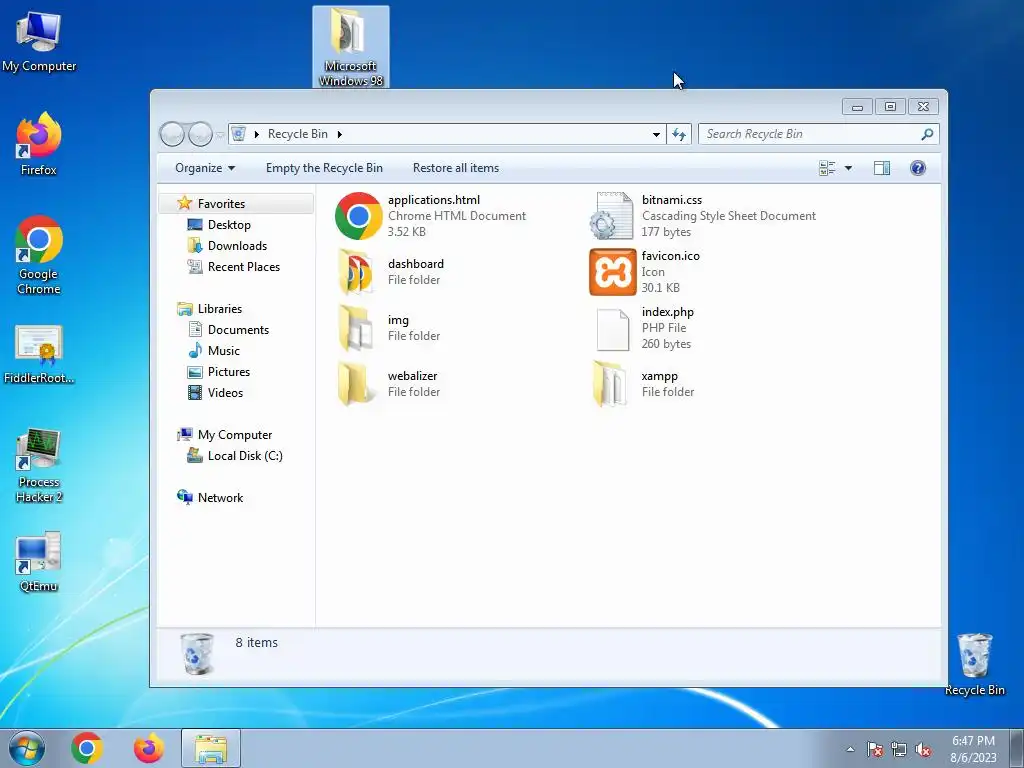Change your view icon button
This screenshot has width=1024, height=768.
click(x=827, y=168)
